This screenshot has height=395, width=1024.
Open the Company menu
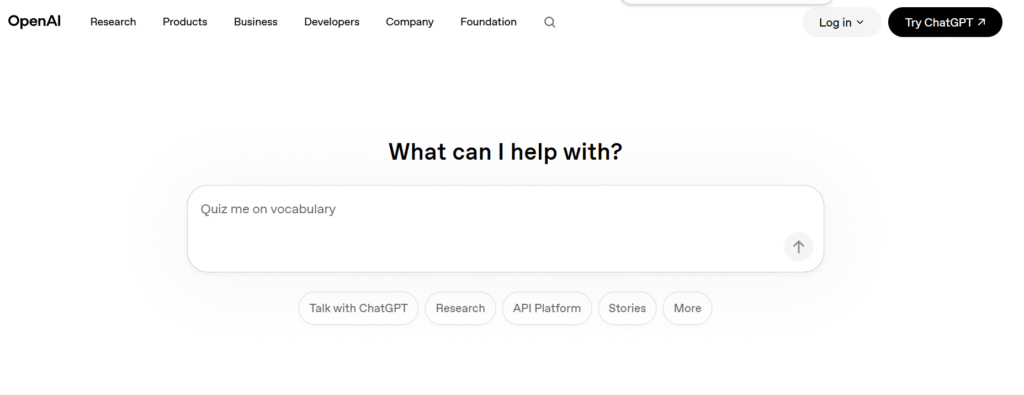coord(409,22)
